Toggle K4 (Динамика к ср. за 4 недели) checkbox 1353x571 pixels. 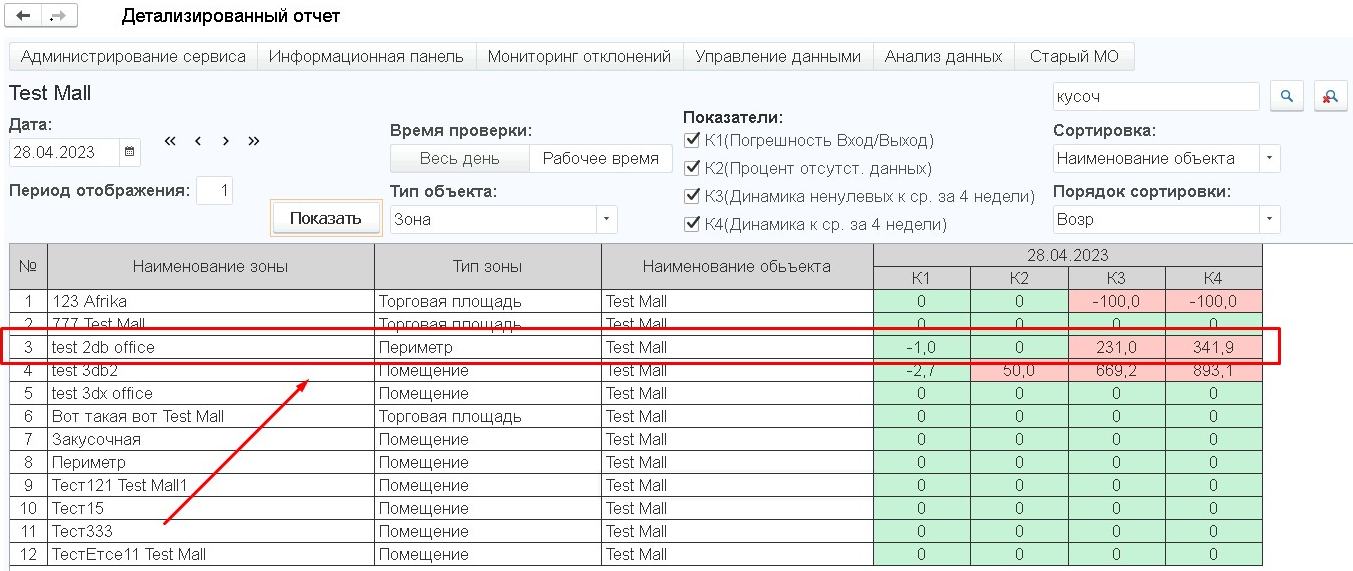coord(692,224)
